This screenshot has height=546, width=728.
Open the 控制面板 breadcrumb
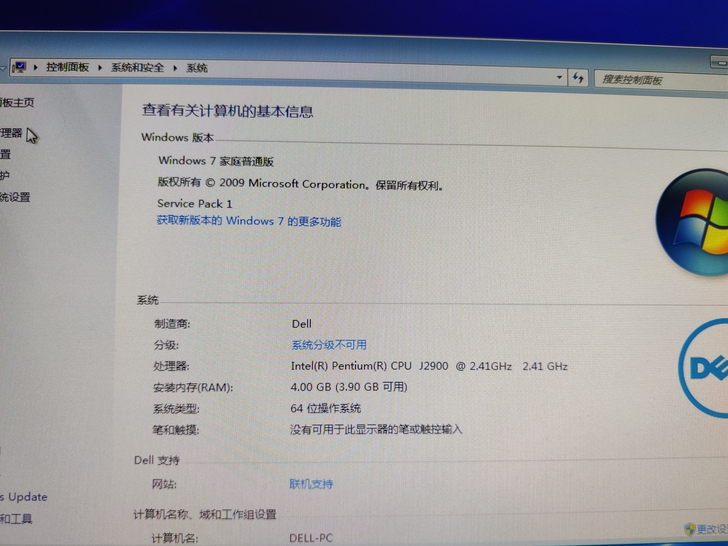[67, 67]
